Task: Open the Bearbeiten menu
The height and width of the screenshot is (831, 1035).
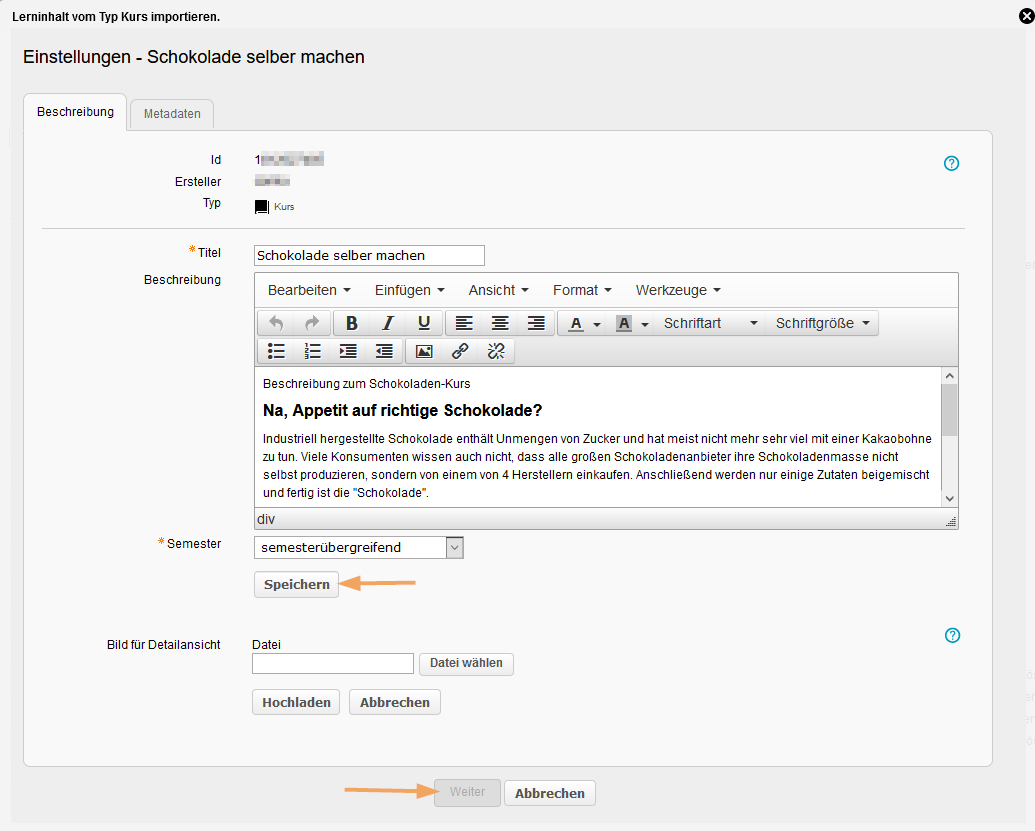Action: [309, 290]
